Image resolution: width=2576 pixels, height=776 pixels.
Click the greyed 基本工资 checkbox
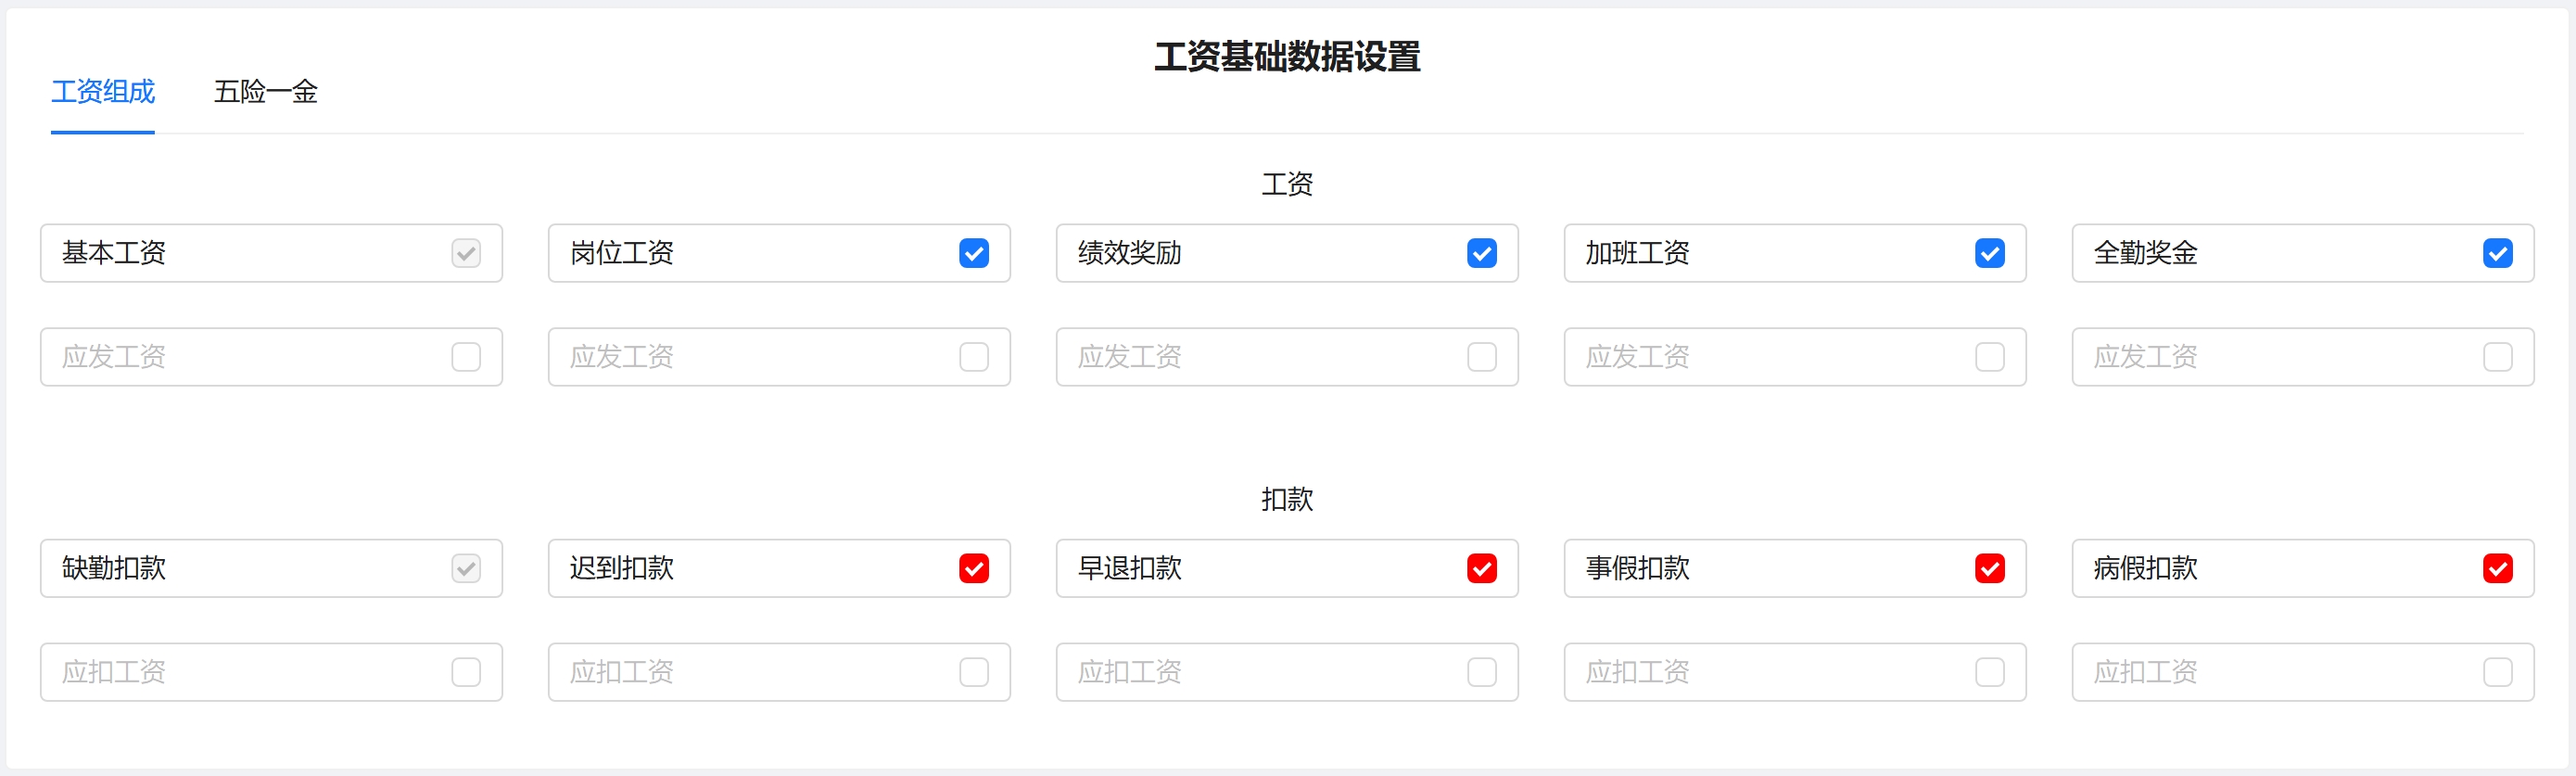click(x=466, y=253)
